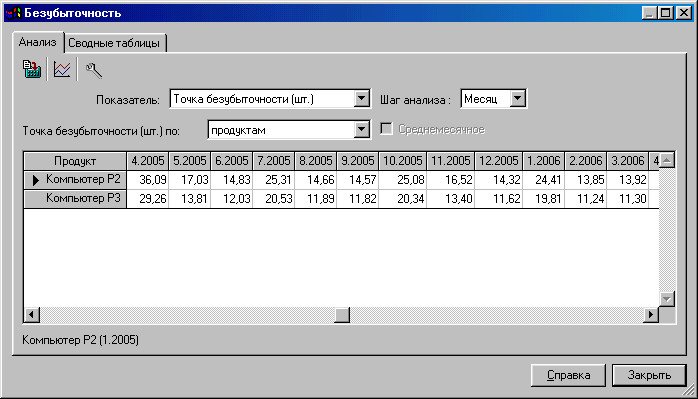Select cell with value 11,62
The image size is (698, 399).
pos(498,199)
